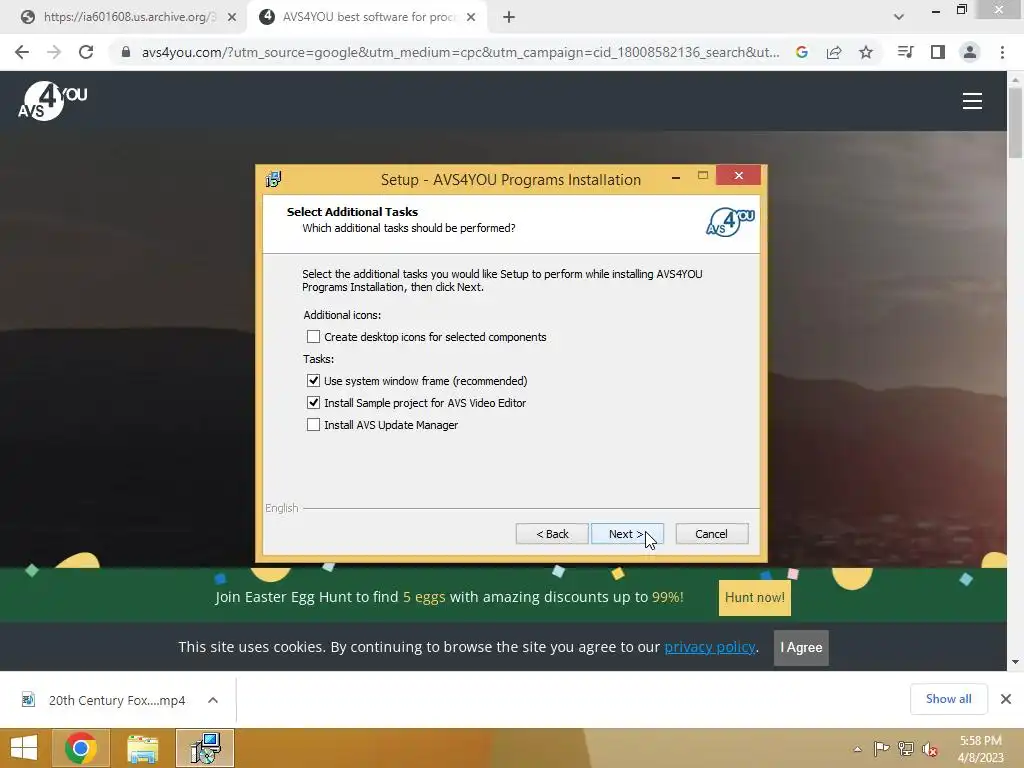
Task: Click the taskbar clock showing 5:58 PM
Action: [x=980, y=749]
